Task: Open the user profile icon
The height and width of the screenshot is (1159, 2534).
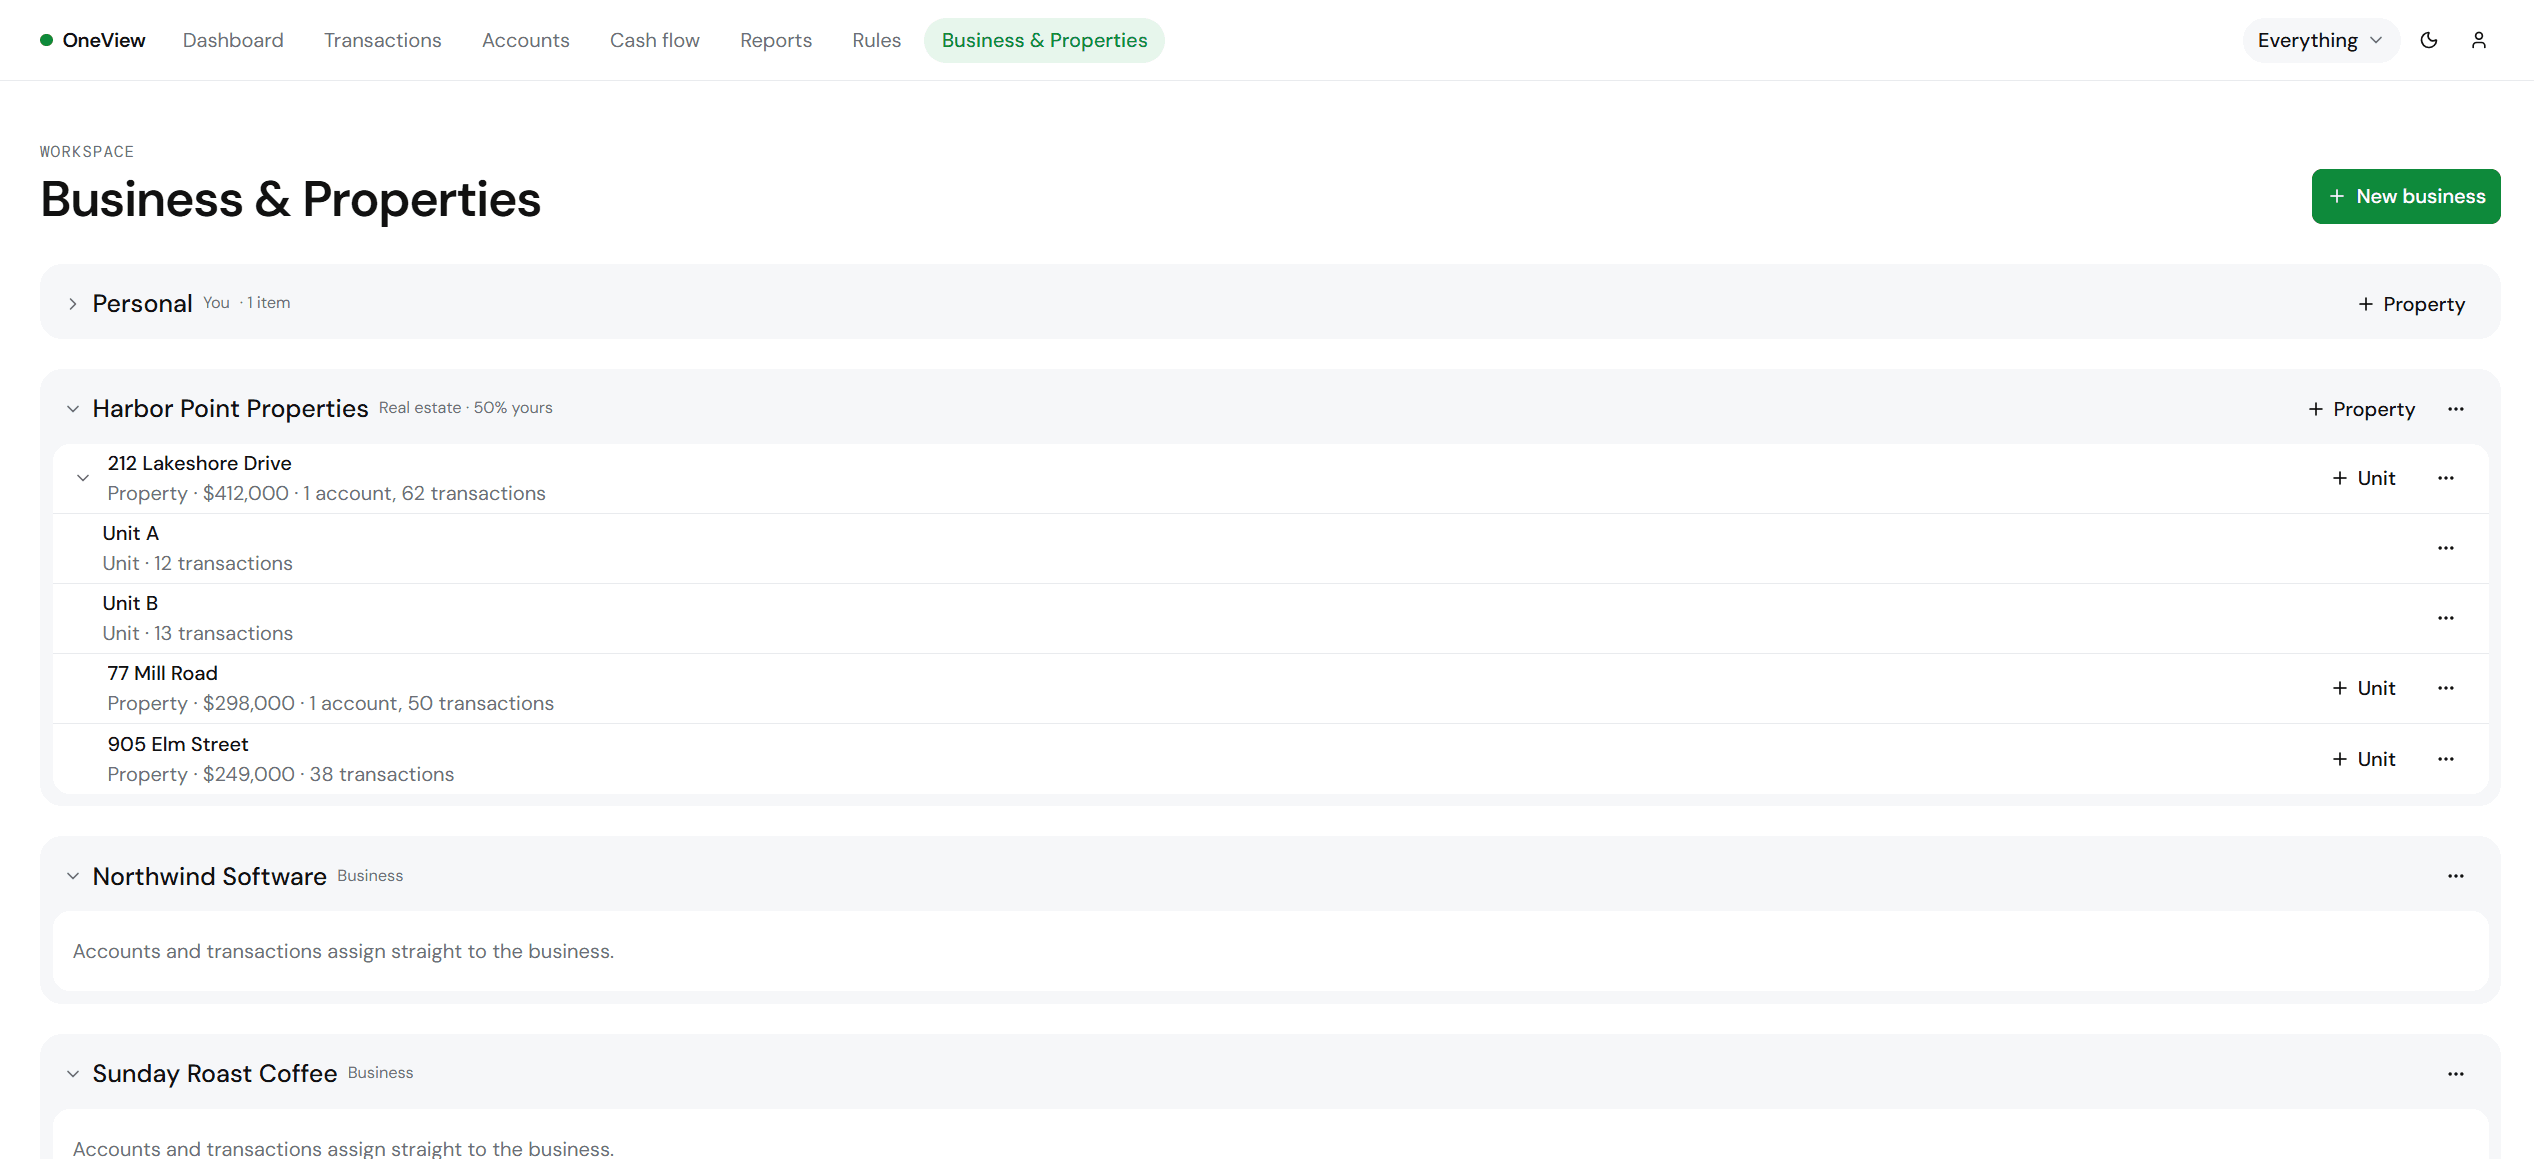Action: click(2479, 40)
